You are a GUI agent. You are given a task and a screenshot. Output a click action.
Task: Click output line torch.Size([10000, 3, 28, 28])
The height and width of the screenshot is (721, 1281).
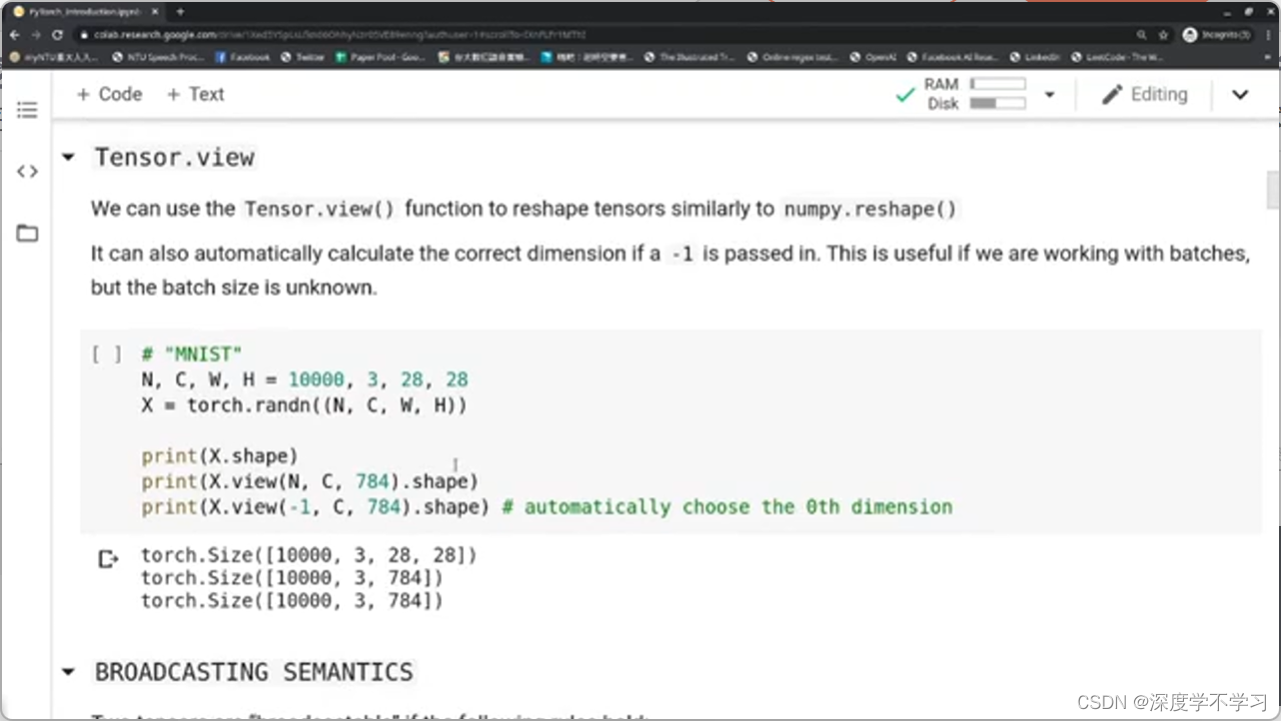(x=309, y=555)
